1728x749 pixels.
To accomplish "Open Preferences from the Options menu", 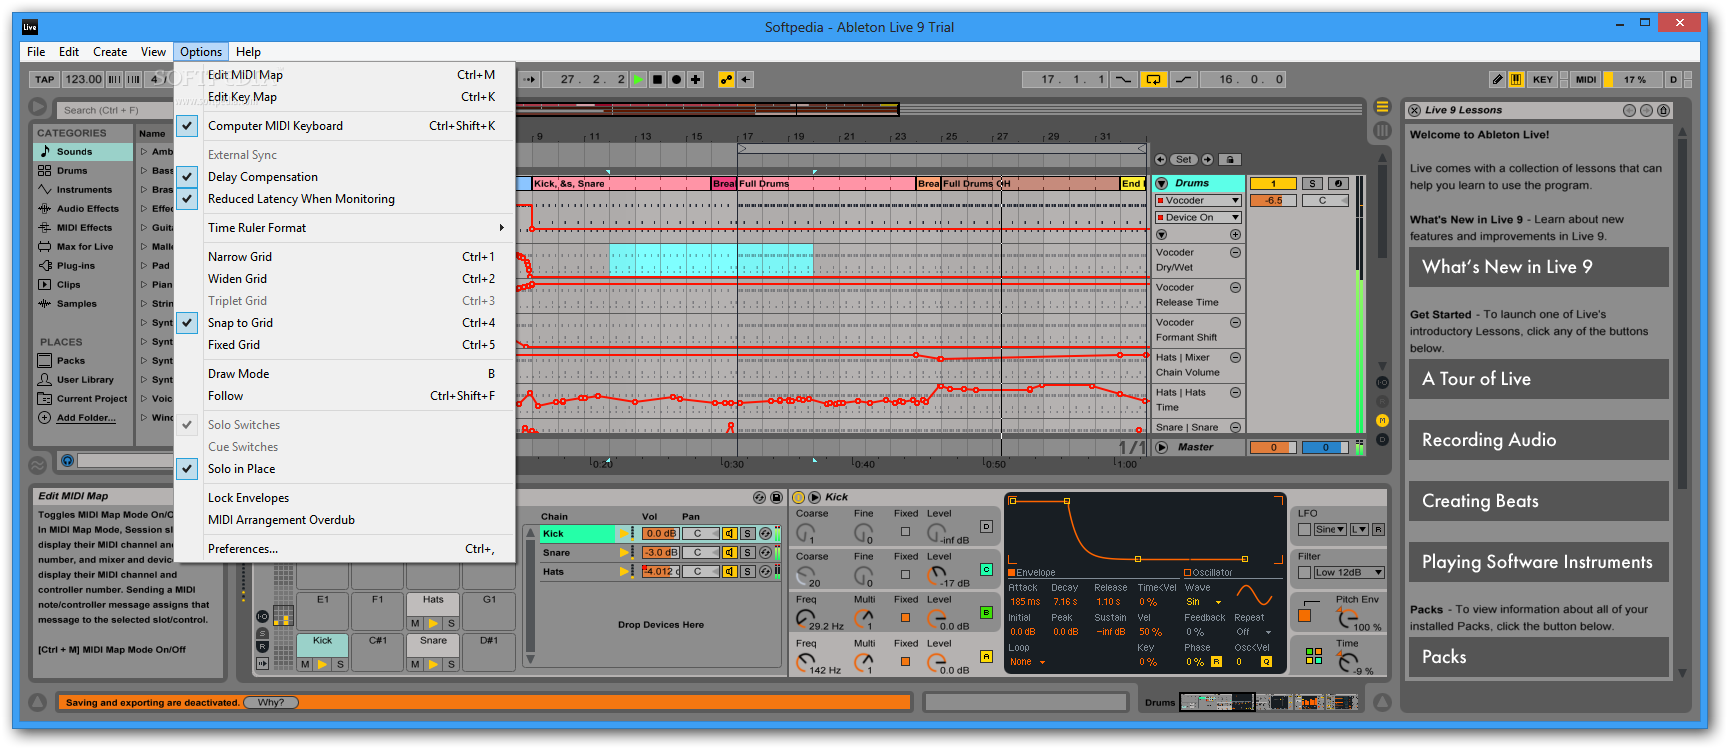I will coord(344,549).
